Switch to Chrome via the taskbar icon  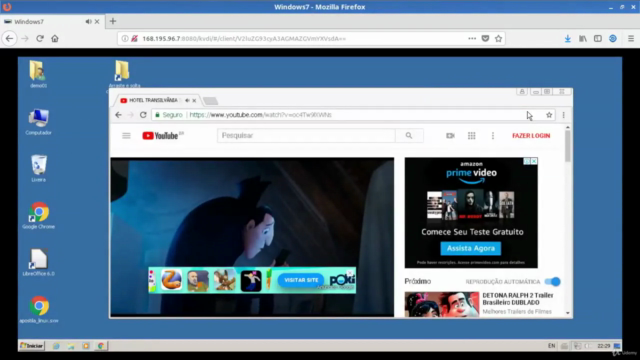pos(101,346)
